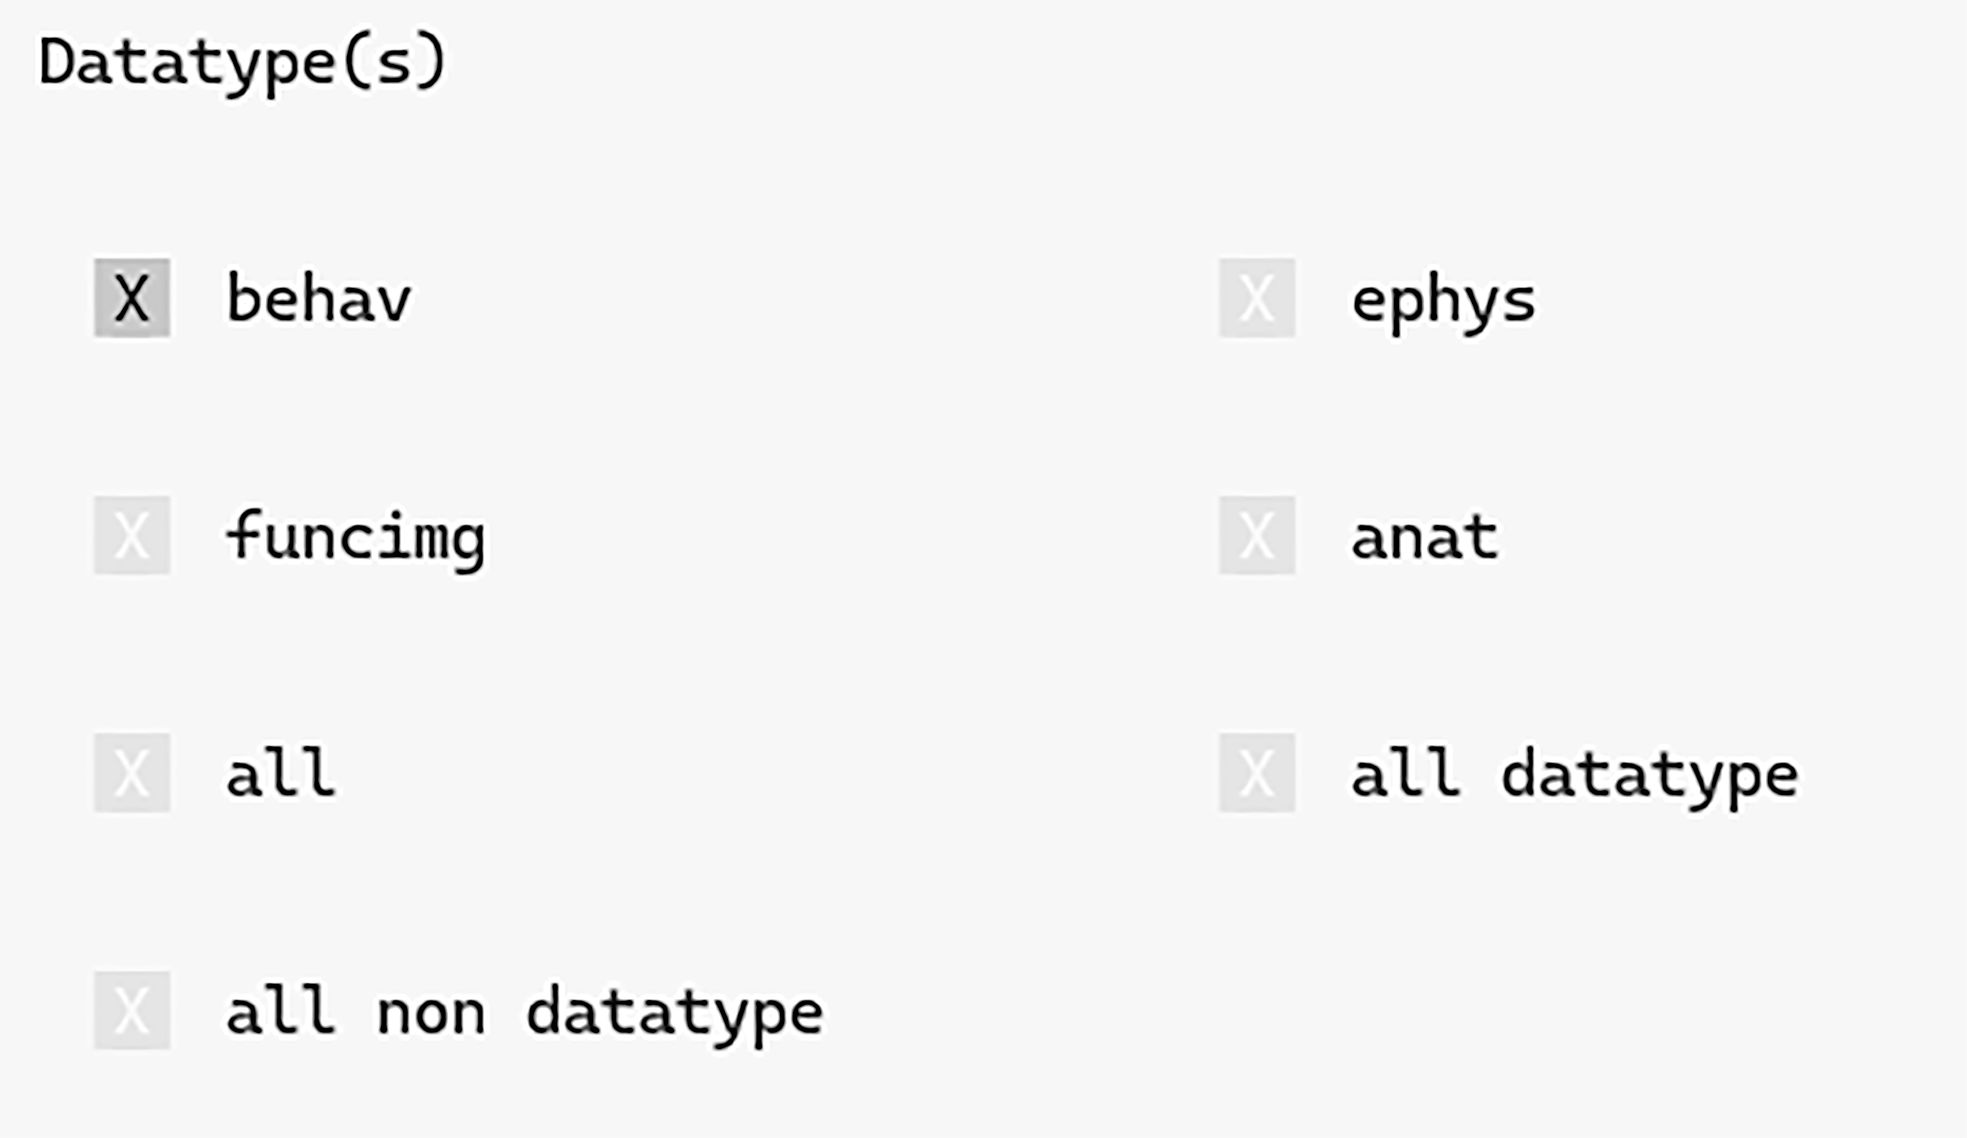The height and width of the screenshot is (1138, 1967).
Task: Click the 'all non datatype' label text
Action: click(x=524, y=1012)
